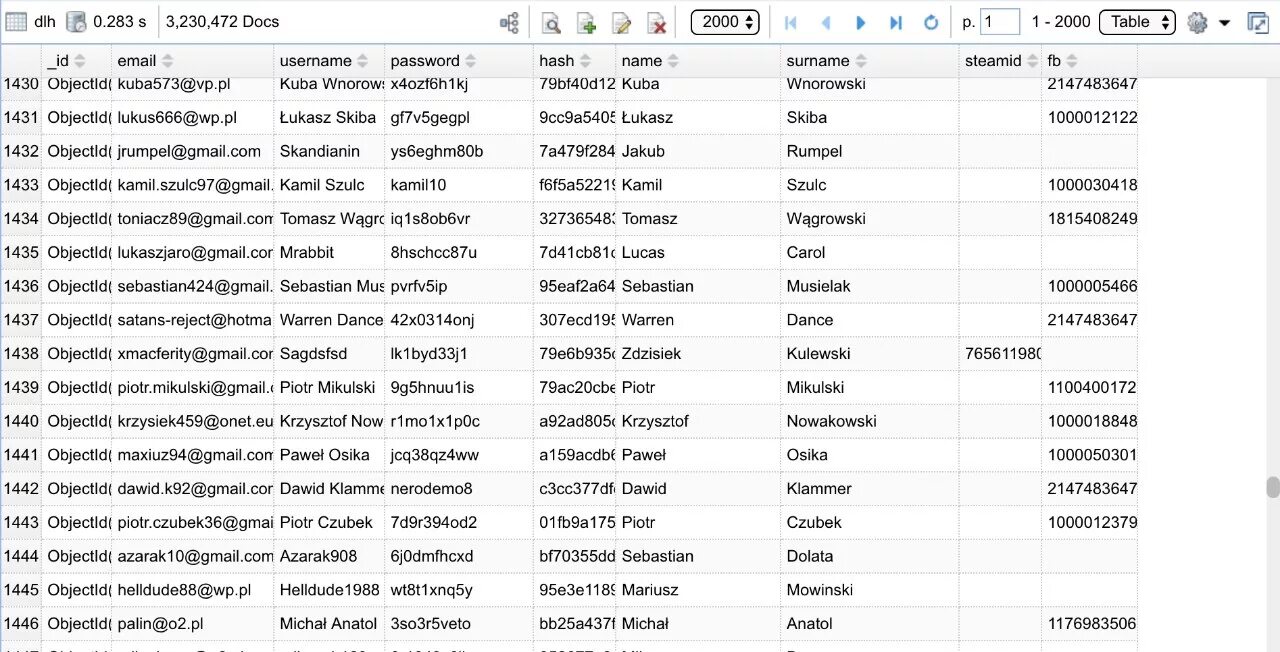Image resolution: width=1280 pixels, height=652 pixels.
Task: Open the page size 2000 dropdown
Action: (x=725, y=22)
